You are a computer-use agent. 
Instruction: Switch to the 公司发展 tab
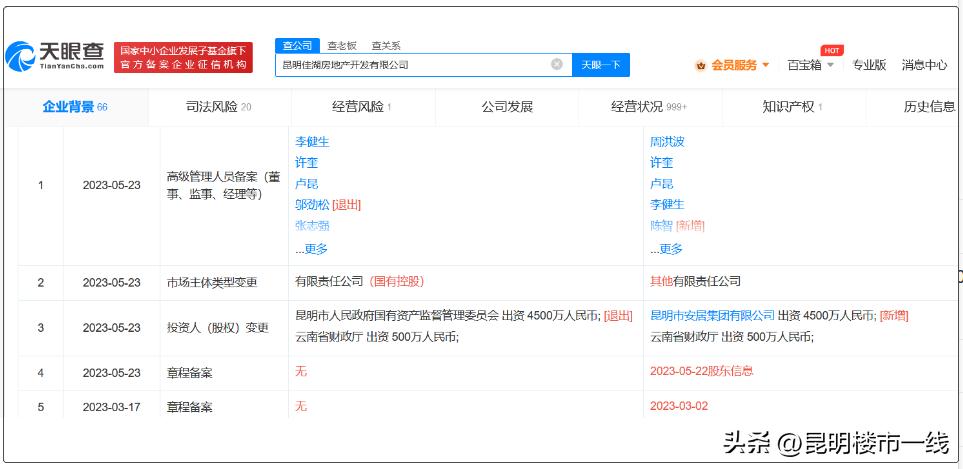coord(507,107)
